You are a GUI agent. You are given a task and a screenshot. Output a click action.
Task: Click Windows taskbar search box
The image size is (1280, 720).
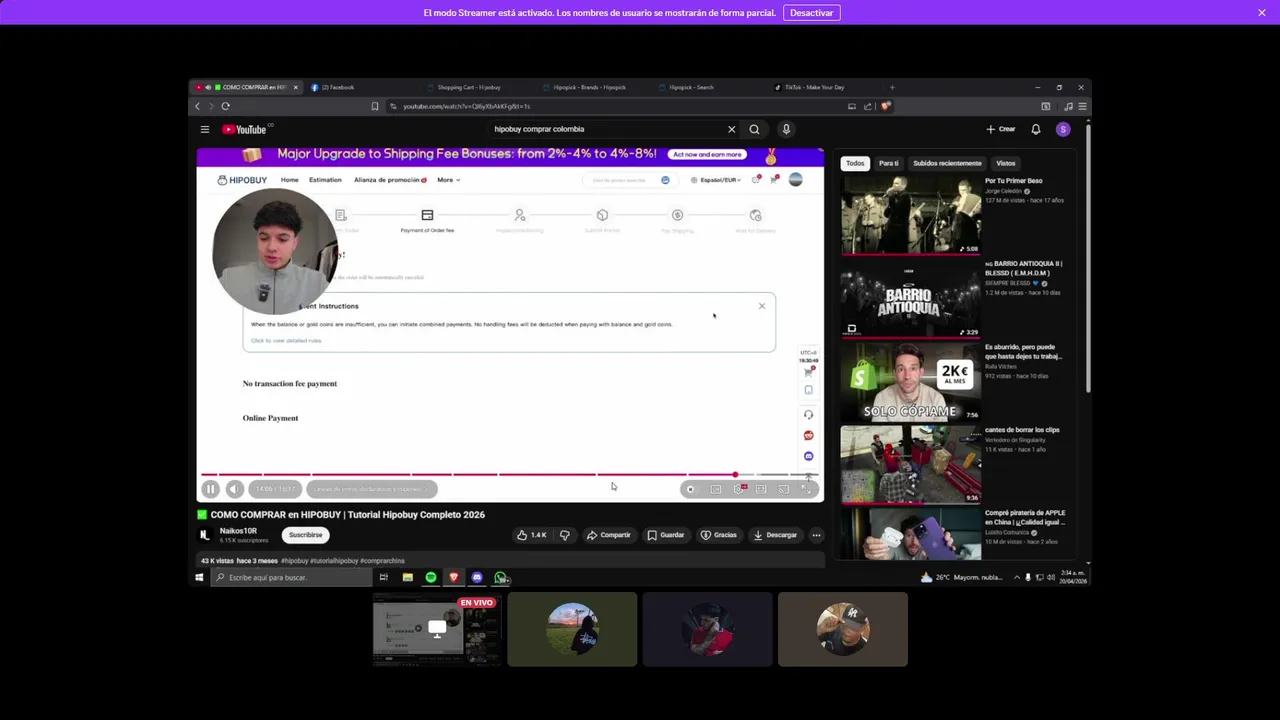290,577
